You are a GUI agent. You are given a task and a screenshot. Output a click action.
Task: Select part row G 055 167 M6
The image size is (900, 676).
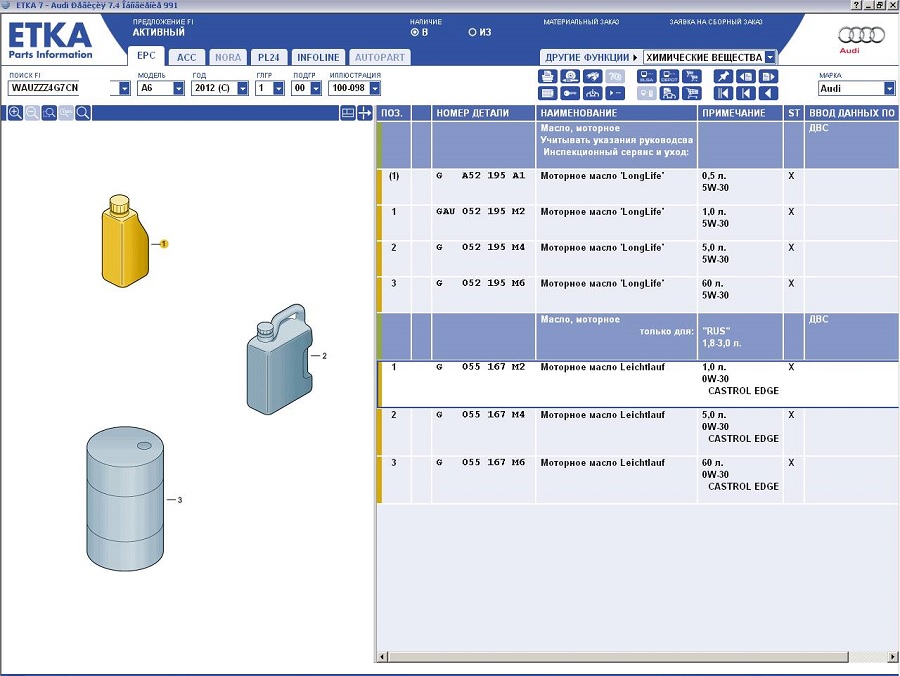click(637, 480)
